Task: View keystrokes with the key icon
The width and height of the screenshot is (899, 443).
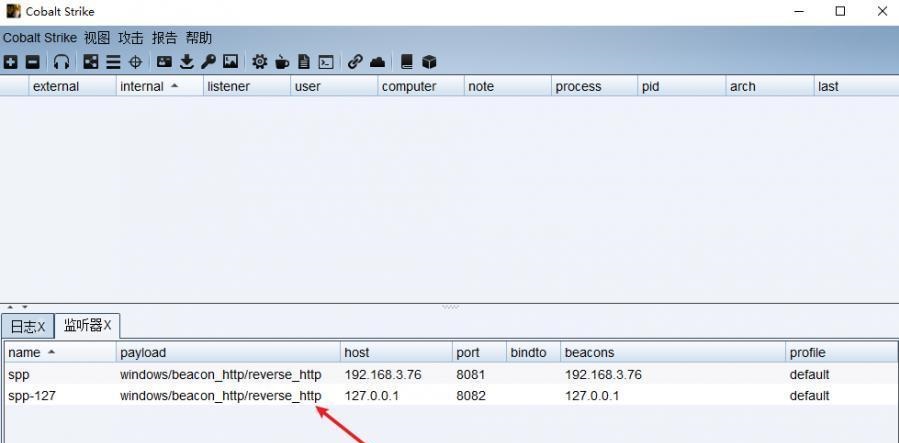Action: [208, 62]
